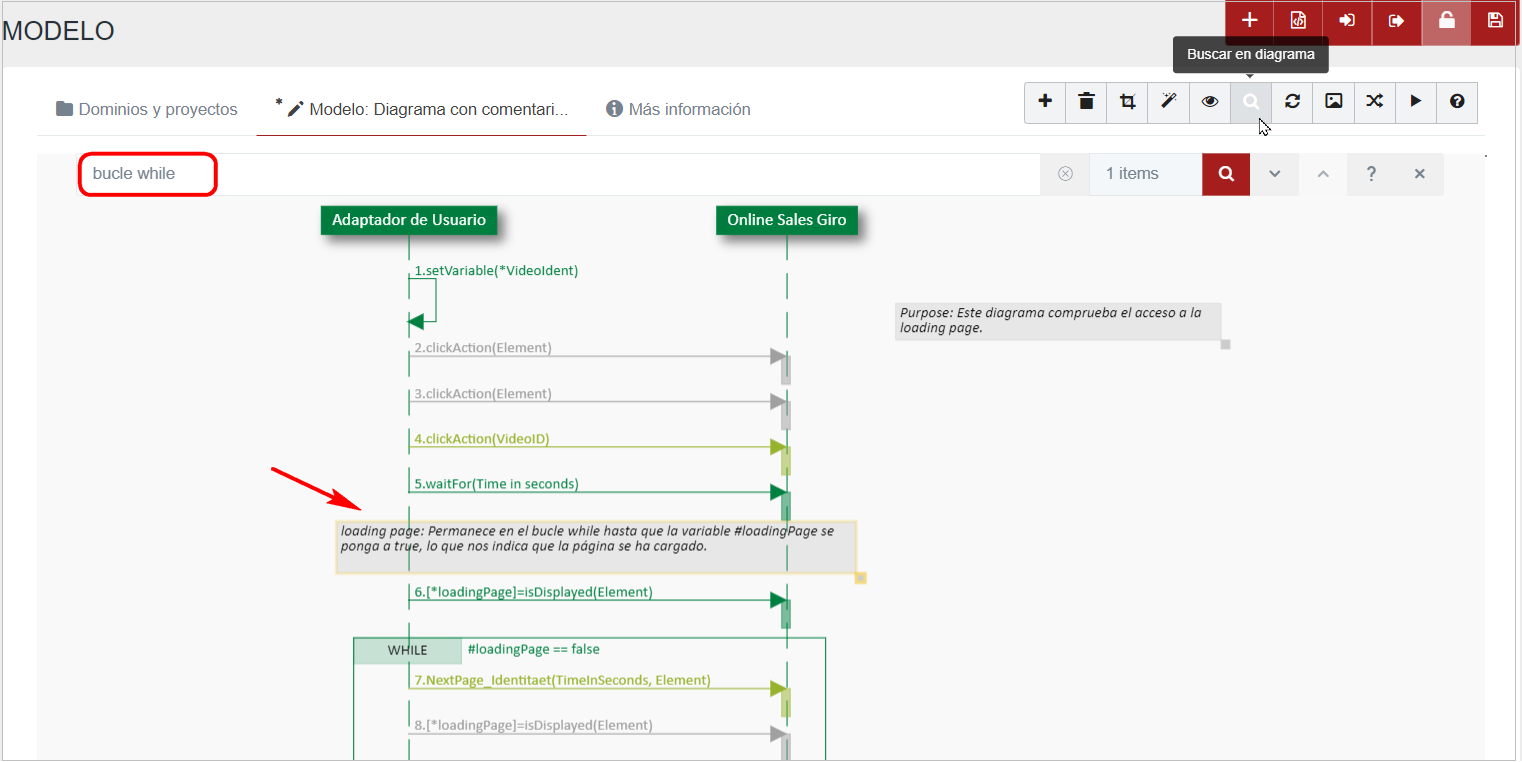This screenshot has width=1522, height=762.
Task: Toggle the eye visibility icon in toolbar
Action: pos(1210,101)
